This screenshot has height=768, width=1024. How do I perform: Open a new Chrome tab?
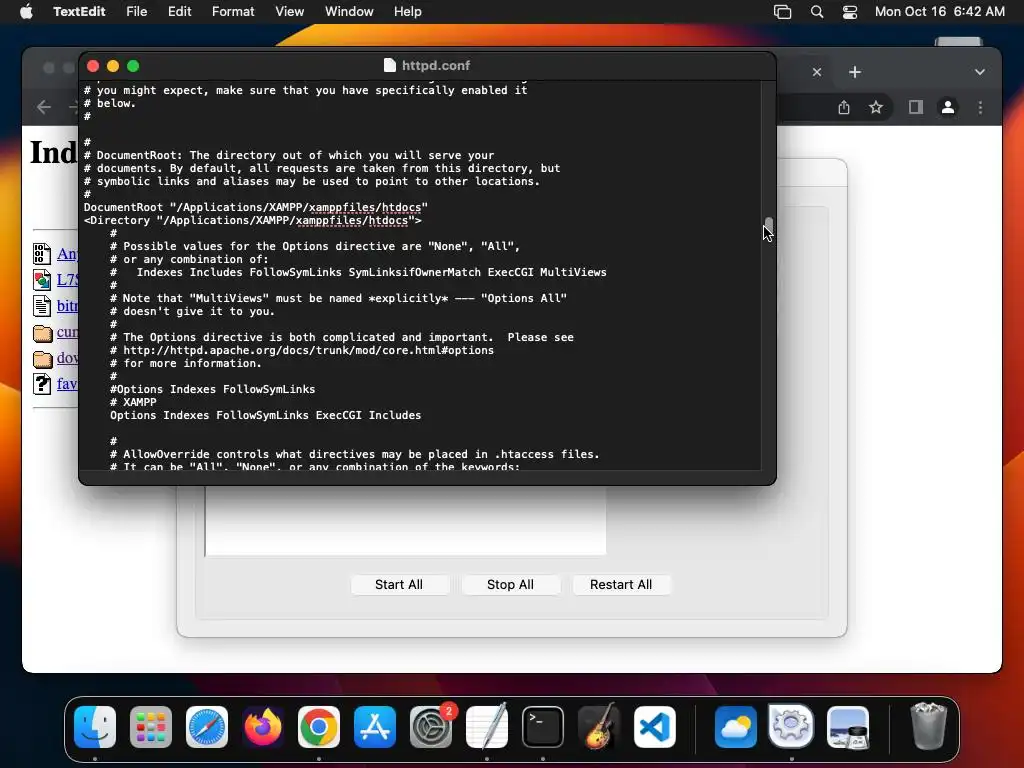[855, 72]
